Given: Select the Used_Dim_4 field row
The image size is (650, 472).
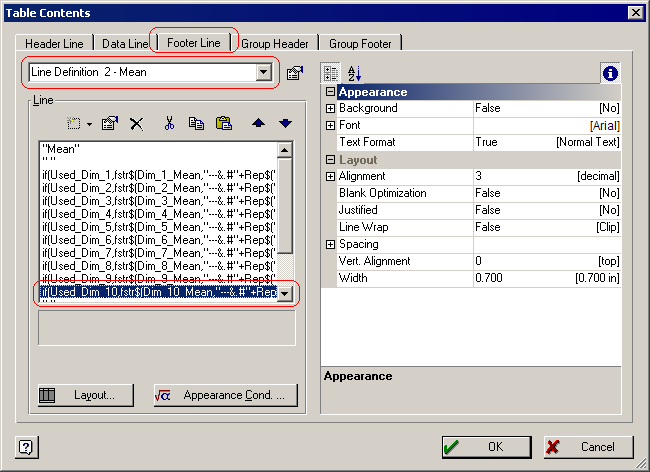Looking at the screenshot, I should 159,214.
